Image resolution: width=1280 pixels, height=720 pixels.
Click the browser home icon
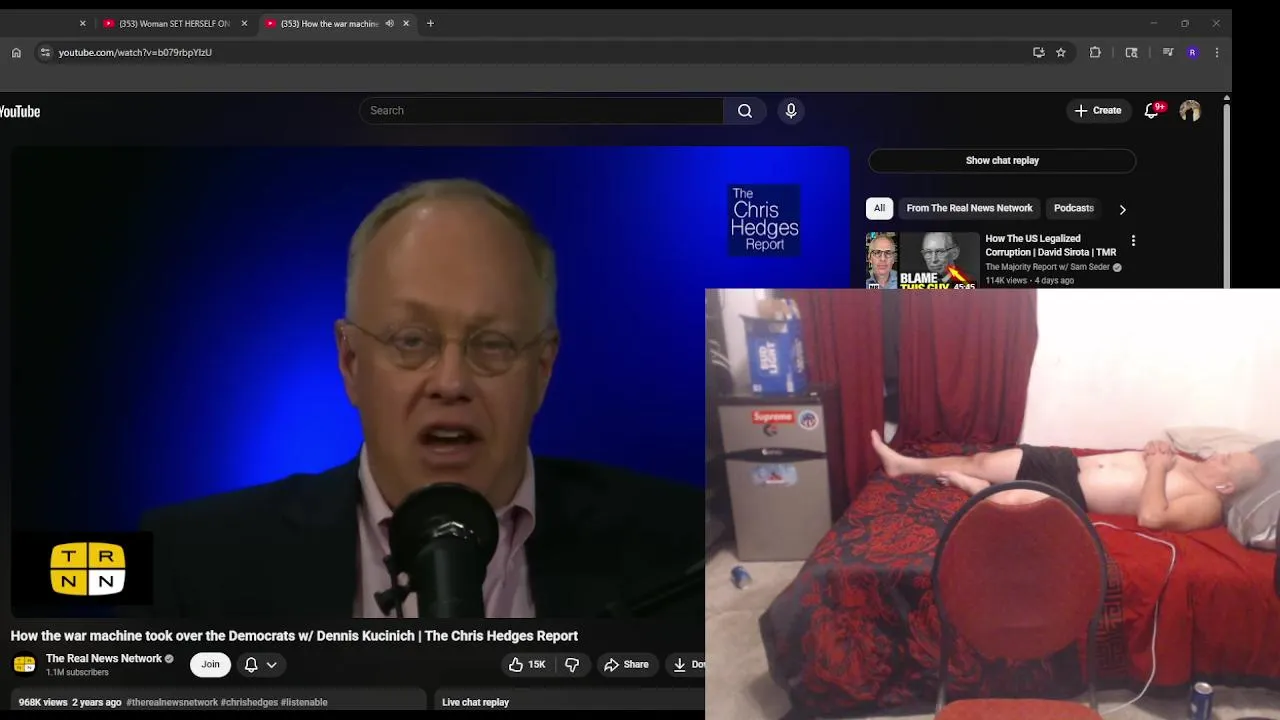click(x=16, y=52)
